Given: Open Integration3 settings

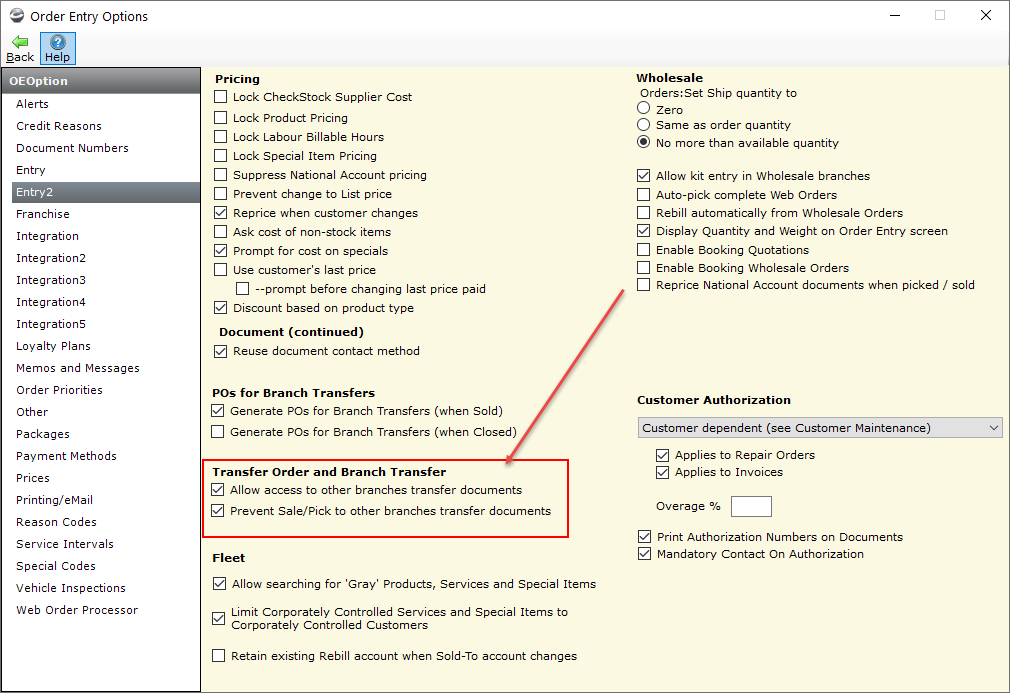Looking at the screenshot, I should point(51,280).
